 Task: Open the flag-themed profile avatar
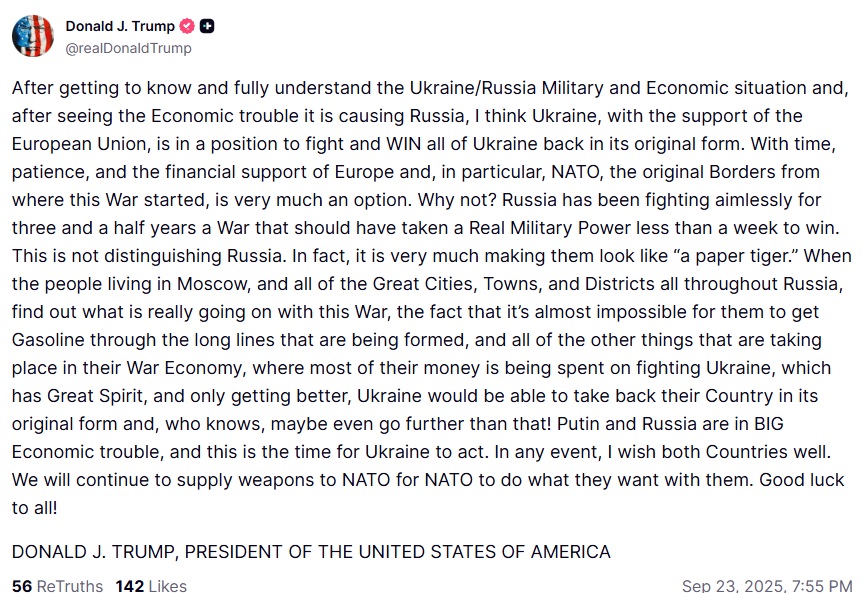[33, 36]
